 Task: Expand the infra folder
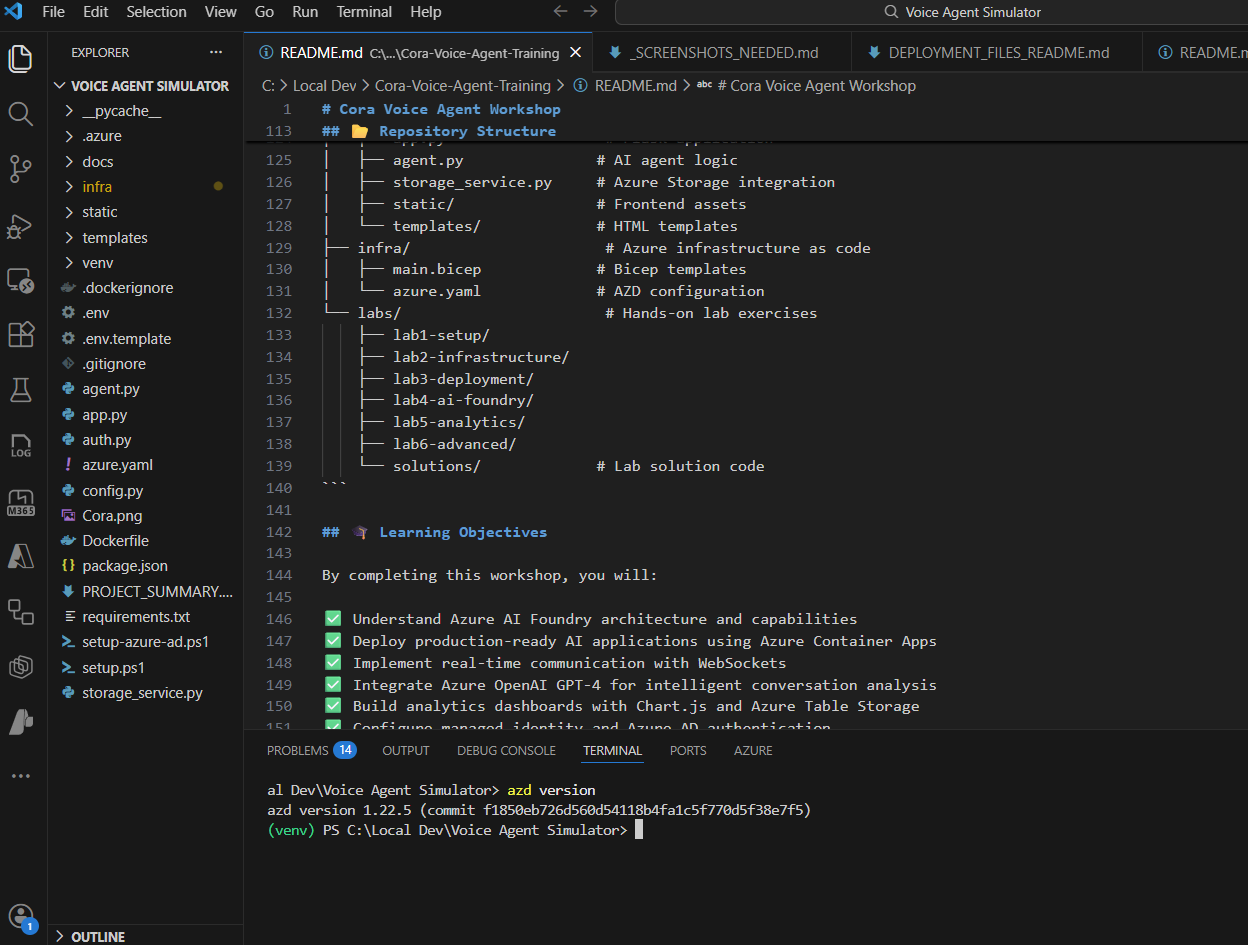pyautogui.click(x=97, y=186)
